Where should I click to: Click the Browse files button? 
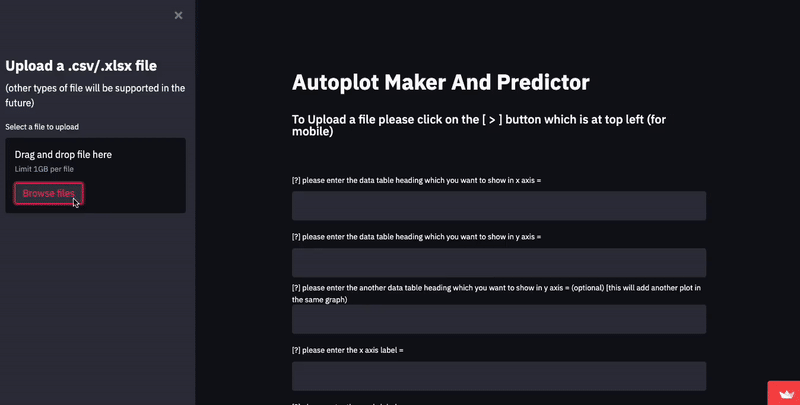(x=48, y=193)
